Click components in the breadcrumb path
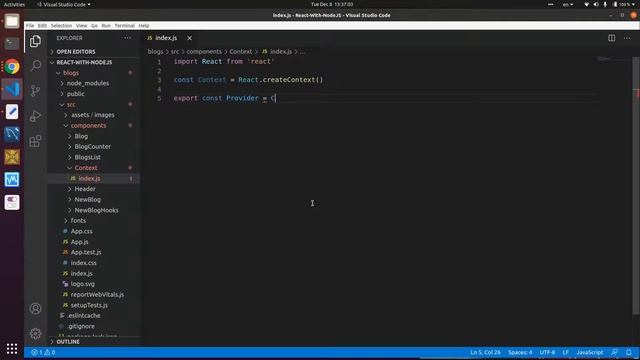Screen dimensions: 640x360 pos(204,52)
